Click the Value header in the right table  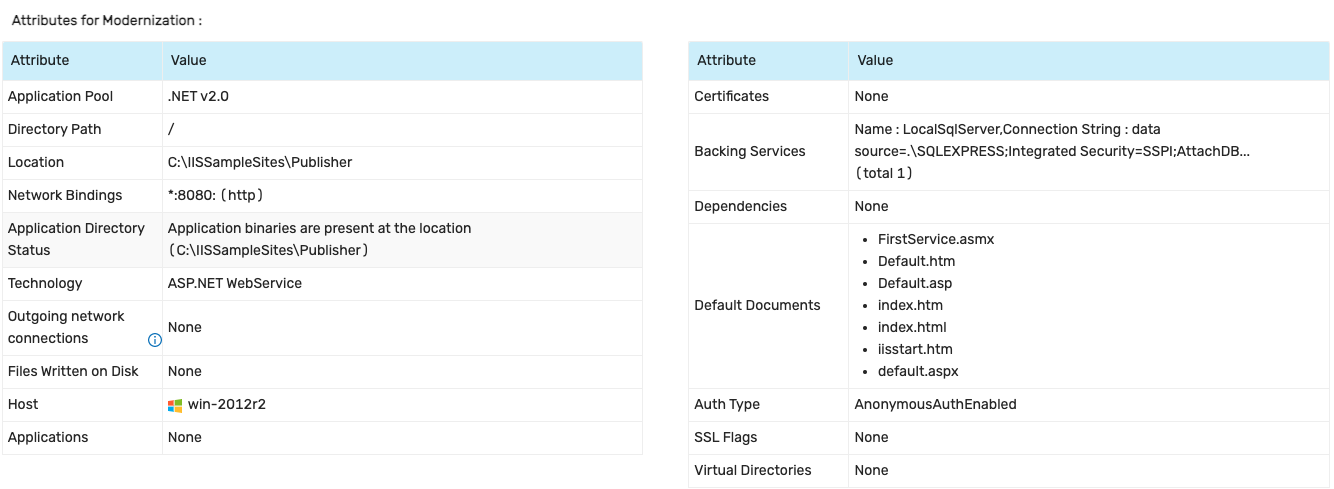(875, 61)
